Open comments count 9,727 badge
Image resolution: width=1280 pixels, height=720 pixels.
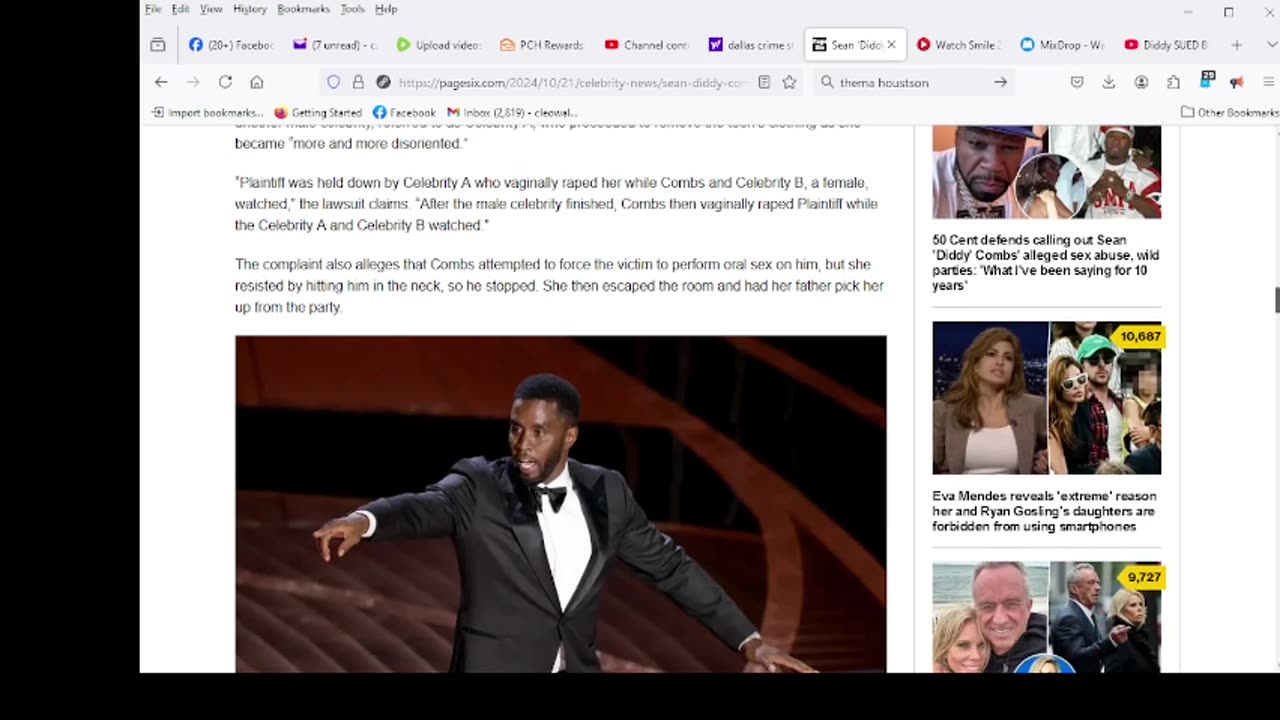(x=1144, y=577)
